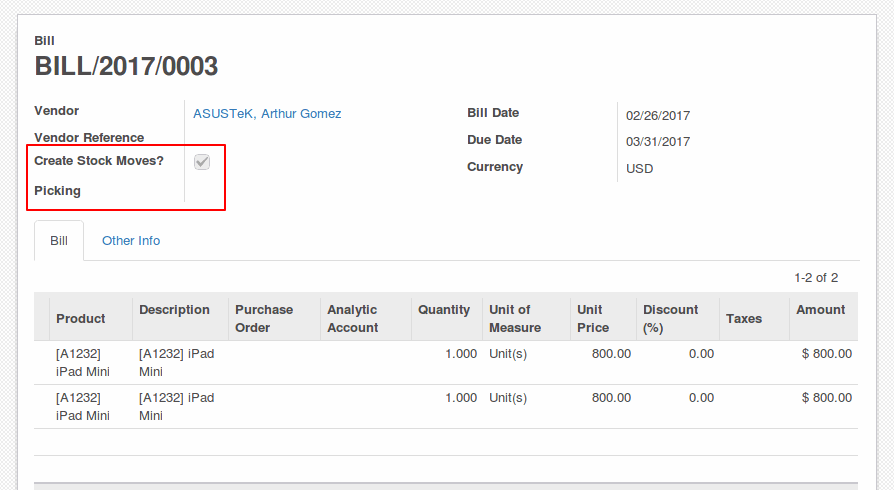Click the Due Date value 03/31/2017
The image size is (894, 490).
(x=658, y=142)
